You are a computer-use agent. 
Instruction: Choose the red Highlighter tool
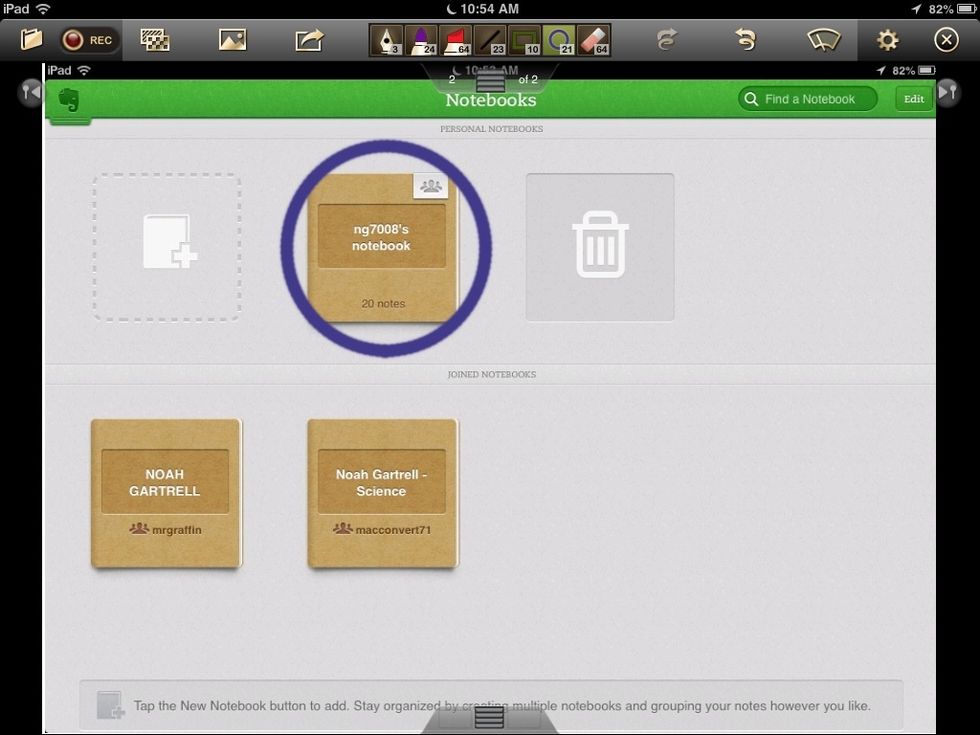click(455, 39)
